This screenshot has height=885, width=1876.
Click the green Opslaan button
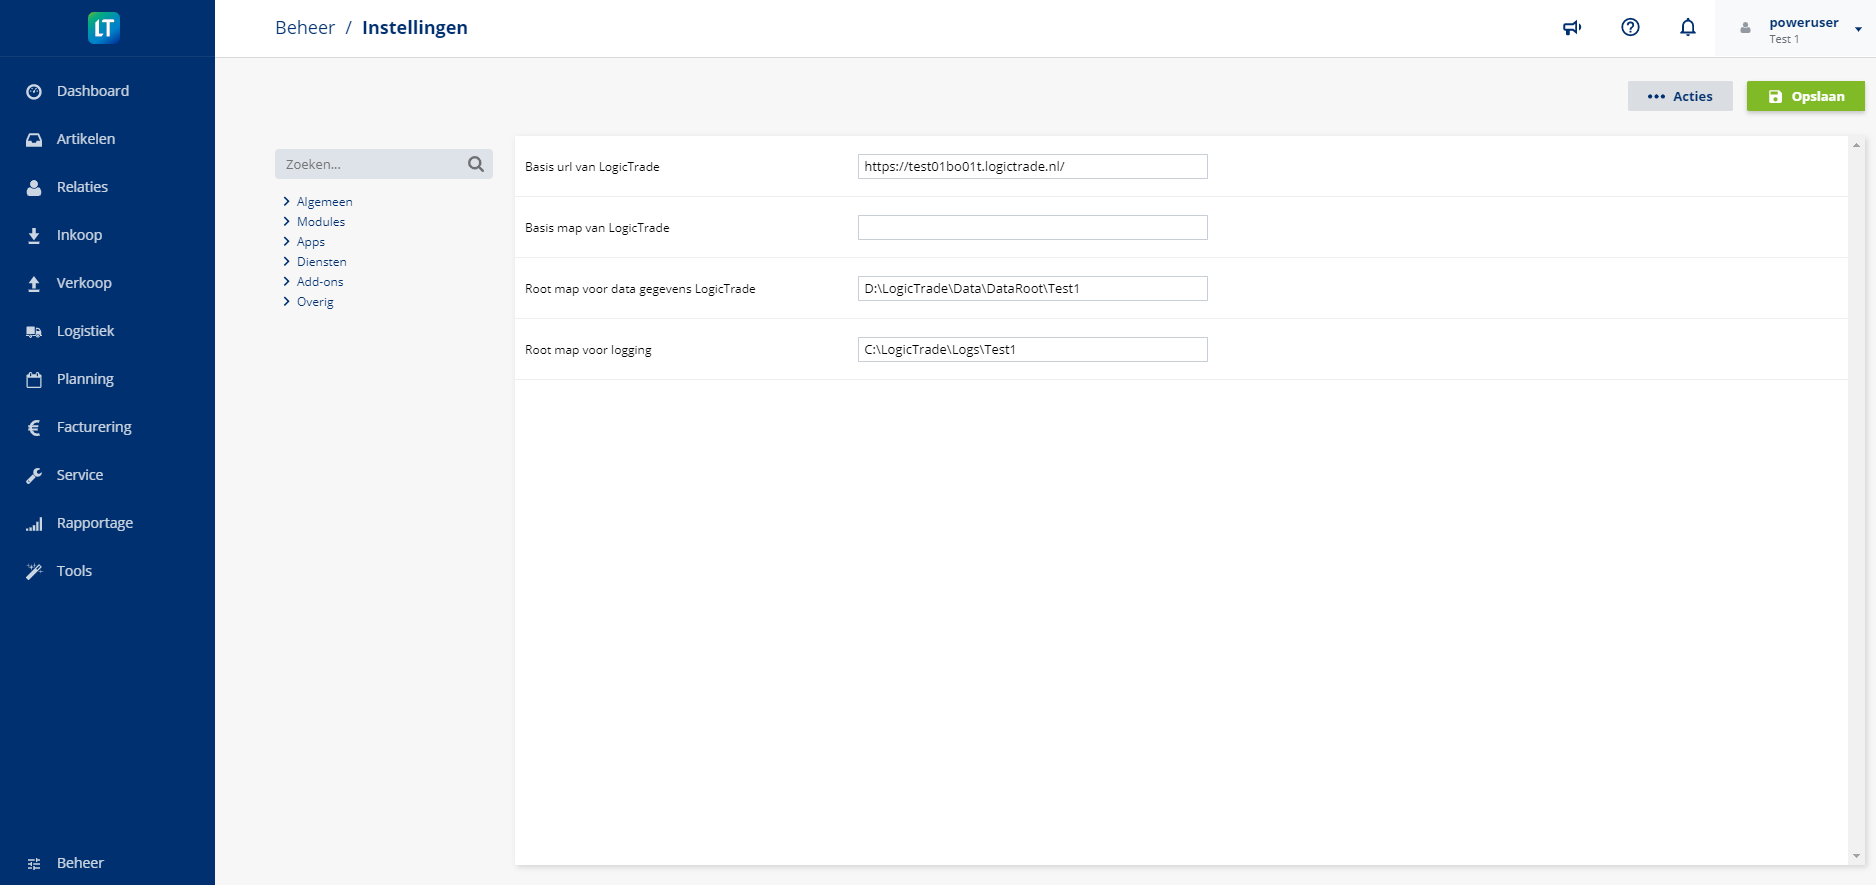[x=1805, y=96]
